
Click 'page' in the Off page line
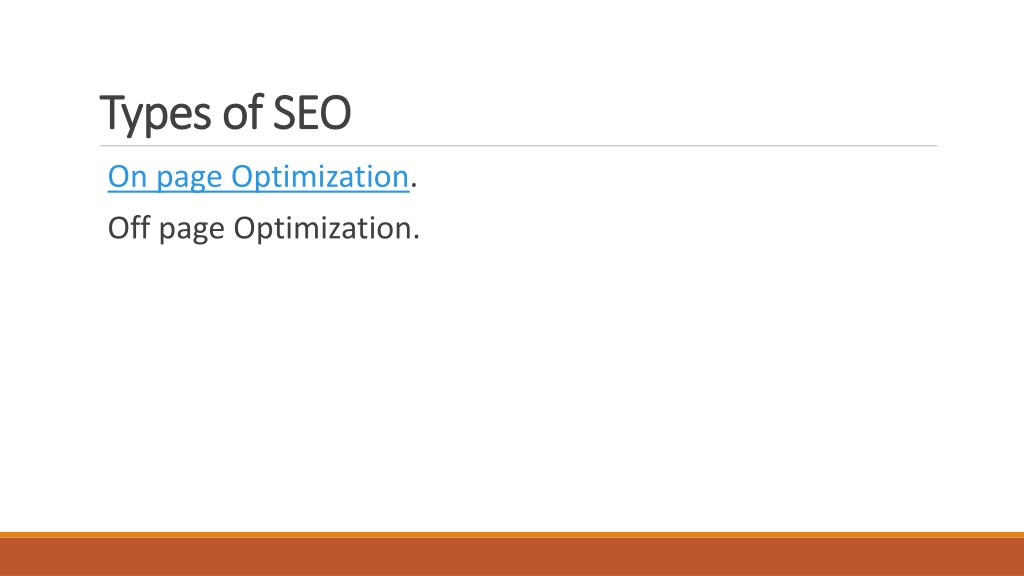point(192,231)
